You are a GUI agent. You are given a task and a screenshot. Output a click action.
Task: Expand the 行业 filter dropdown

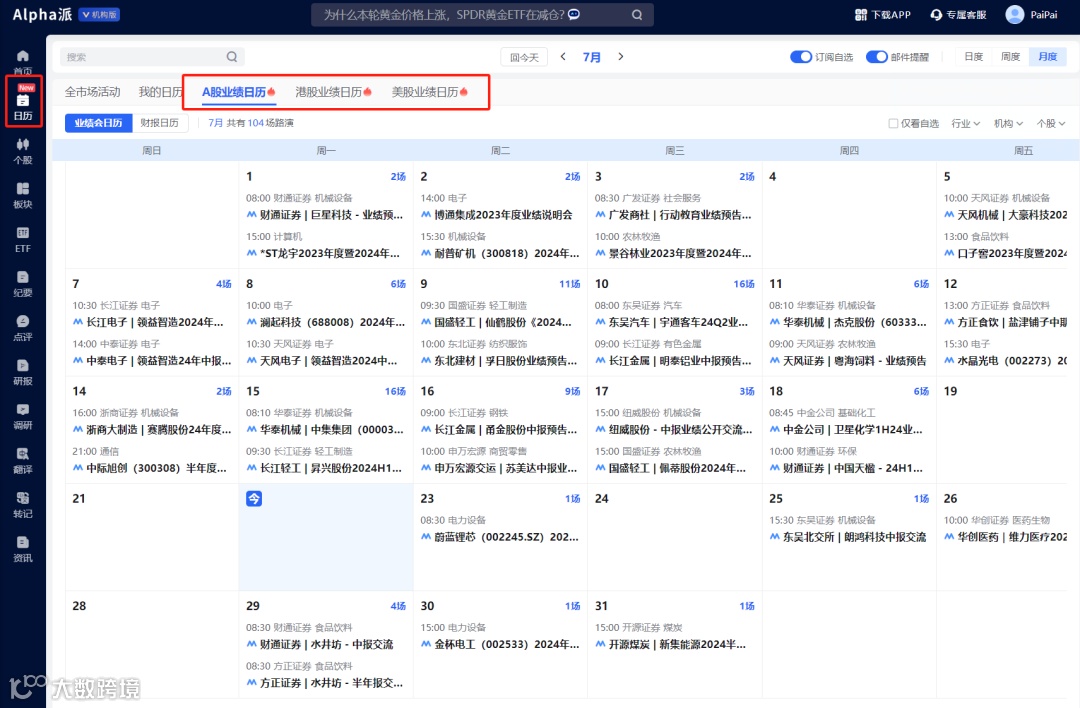pos(966,123)
